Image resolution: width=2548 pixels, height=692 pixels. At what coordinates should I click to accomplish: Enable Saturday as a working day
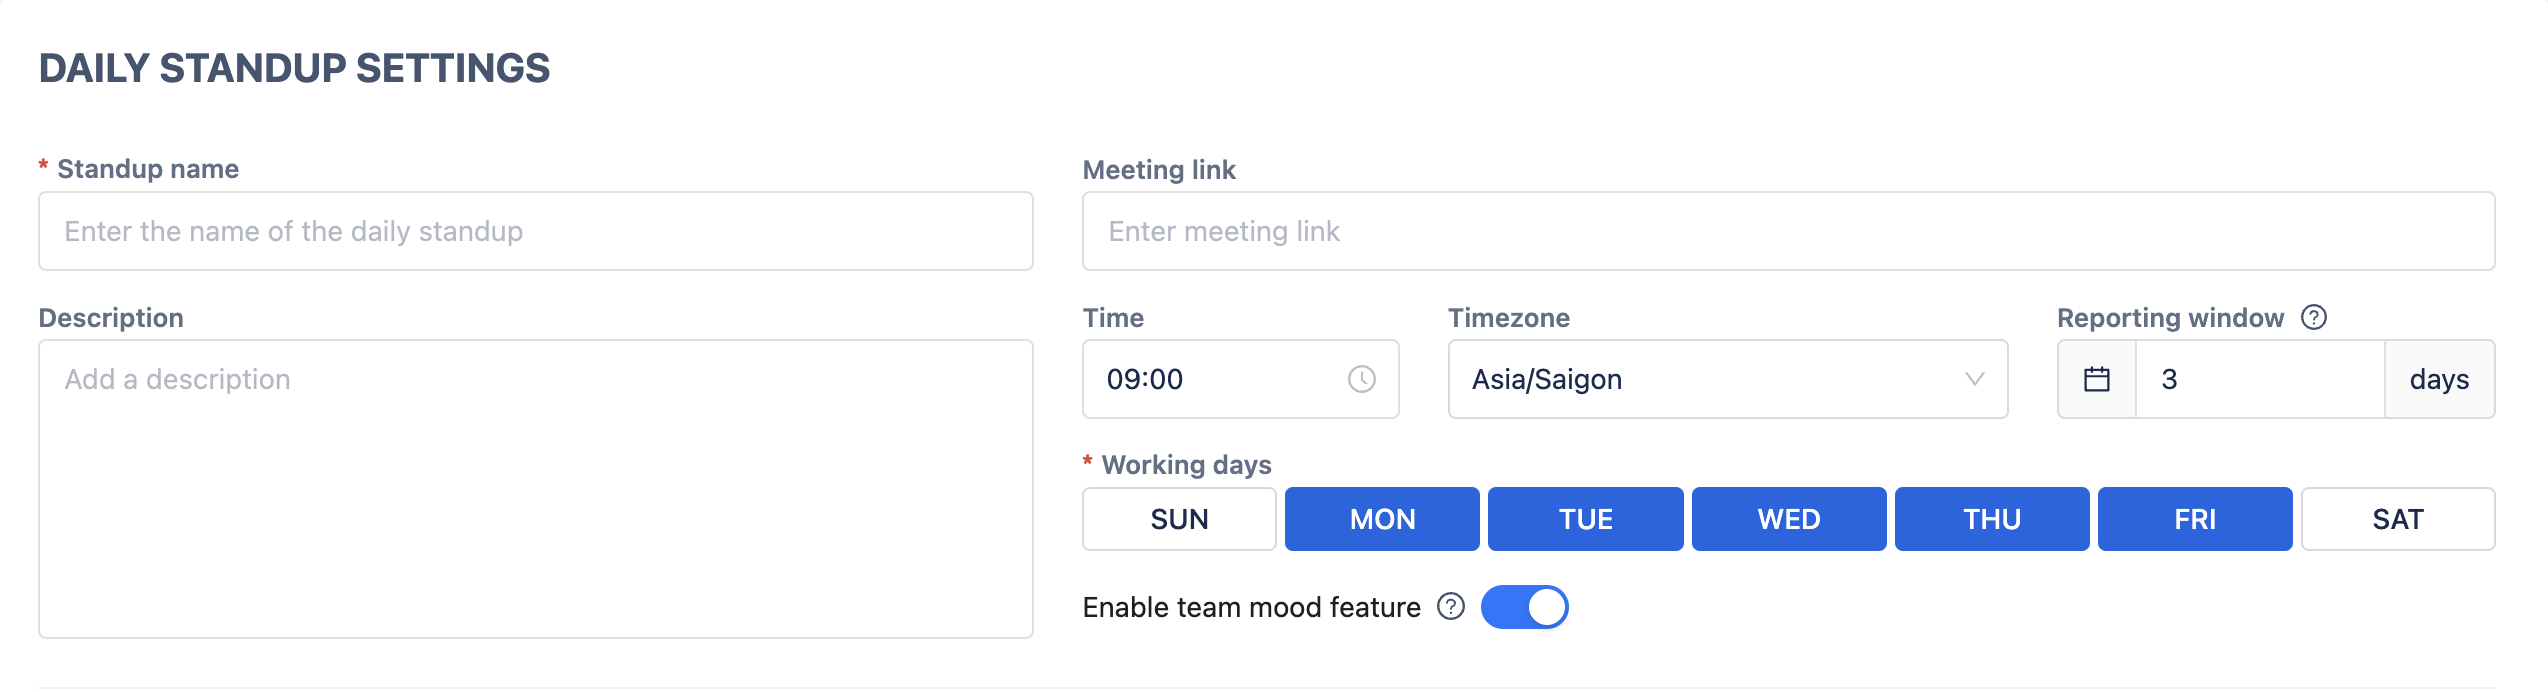click(2397, 519)
